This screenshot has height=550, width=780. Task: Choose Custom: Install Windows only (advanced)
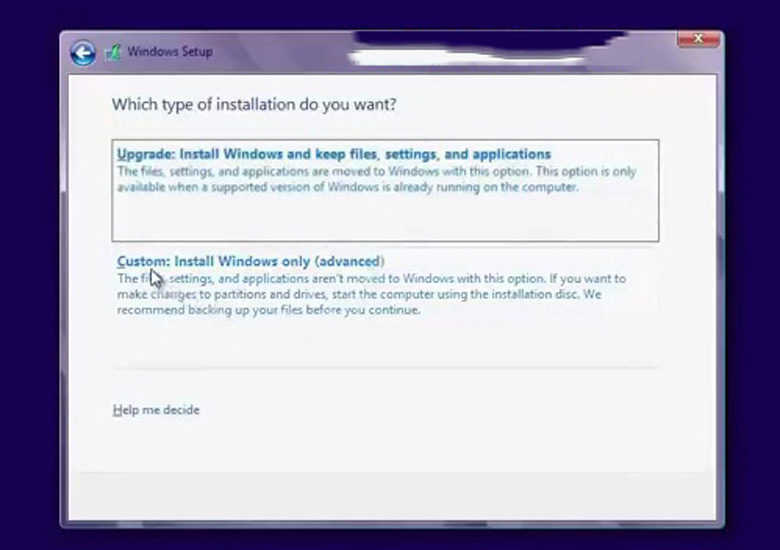250,261
